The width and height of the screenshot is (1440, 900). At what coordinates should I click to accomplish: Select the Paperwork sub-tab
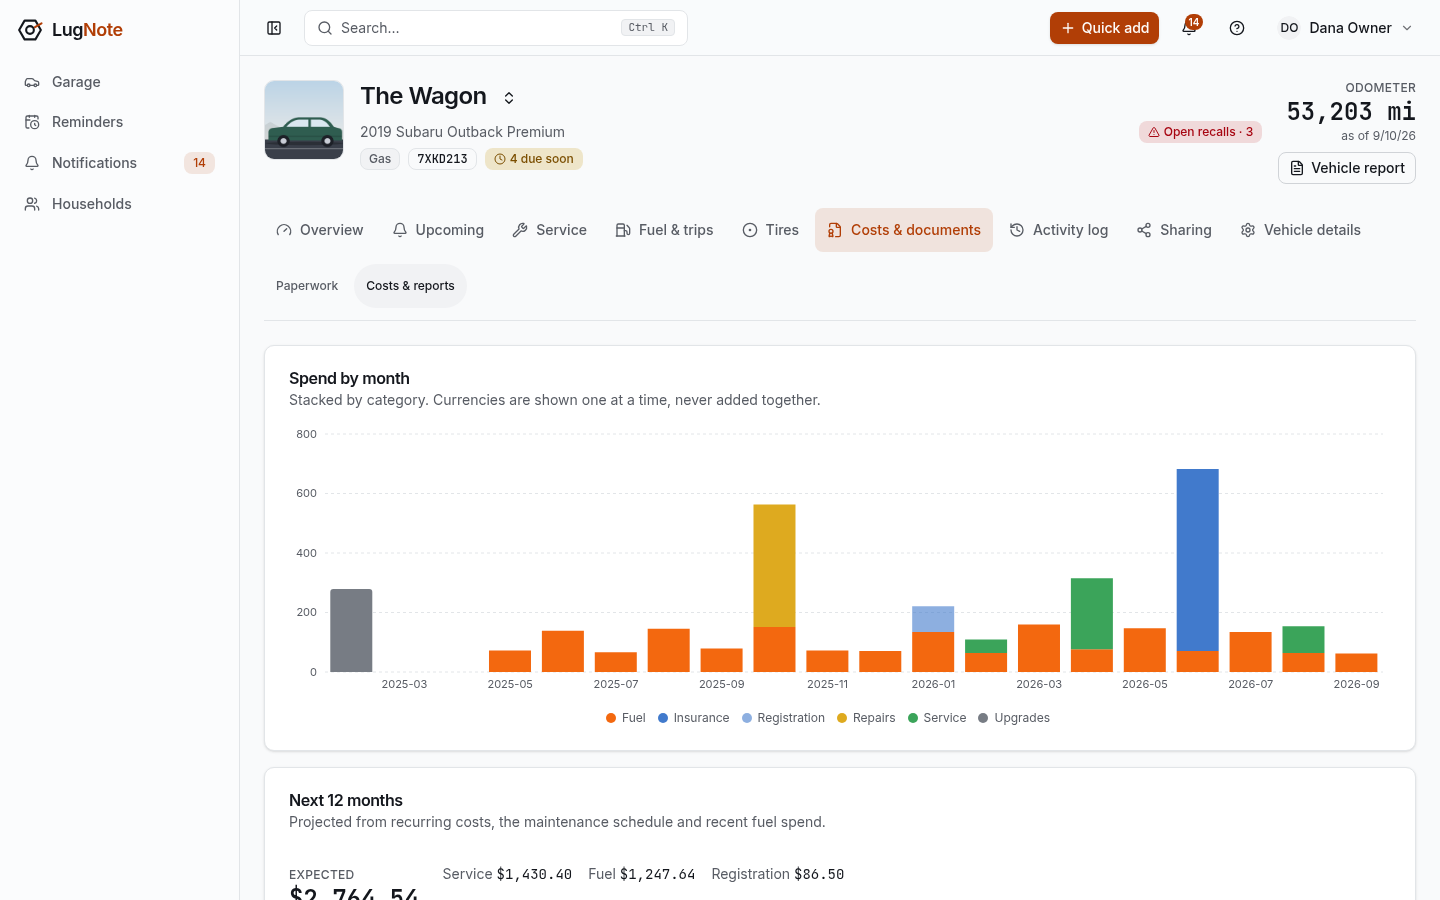tap(307, 286)
